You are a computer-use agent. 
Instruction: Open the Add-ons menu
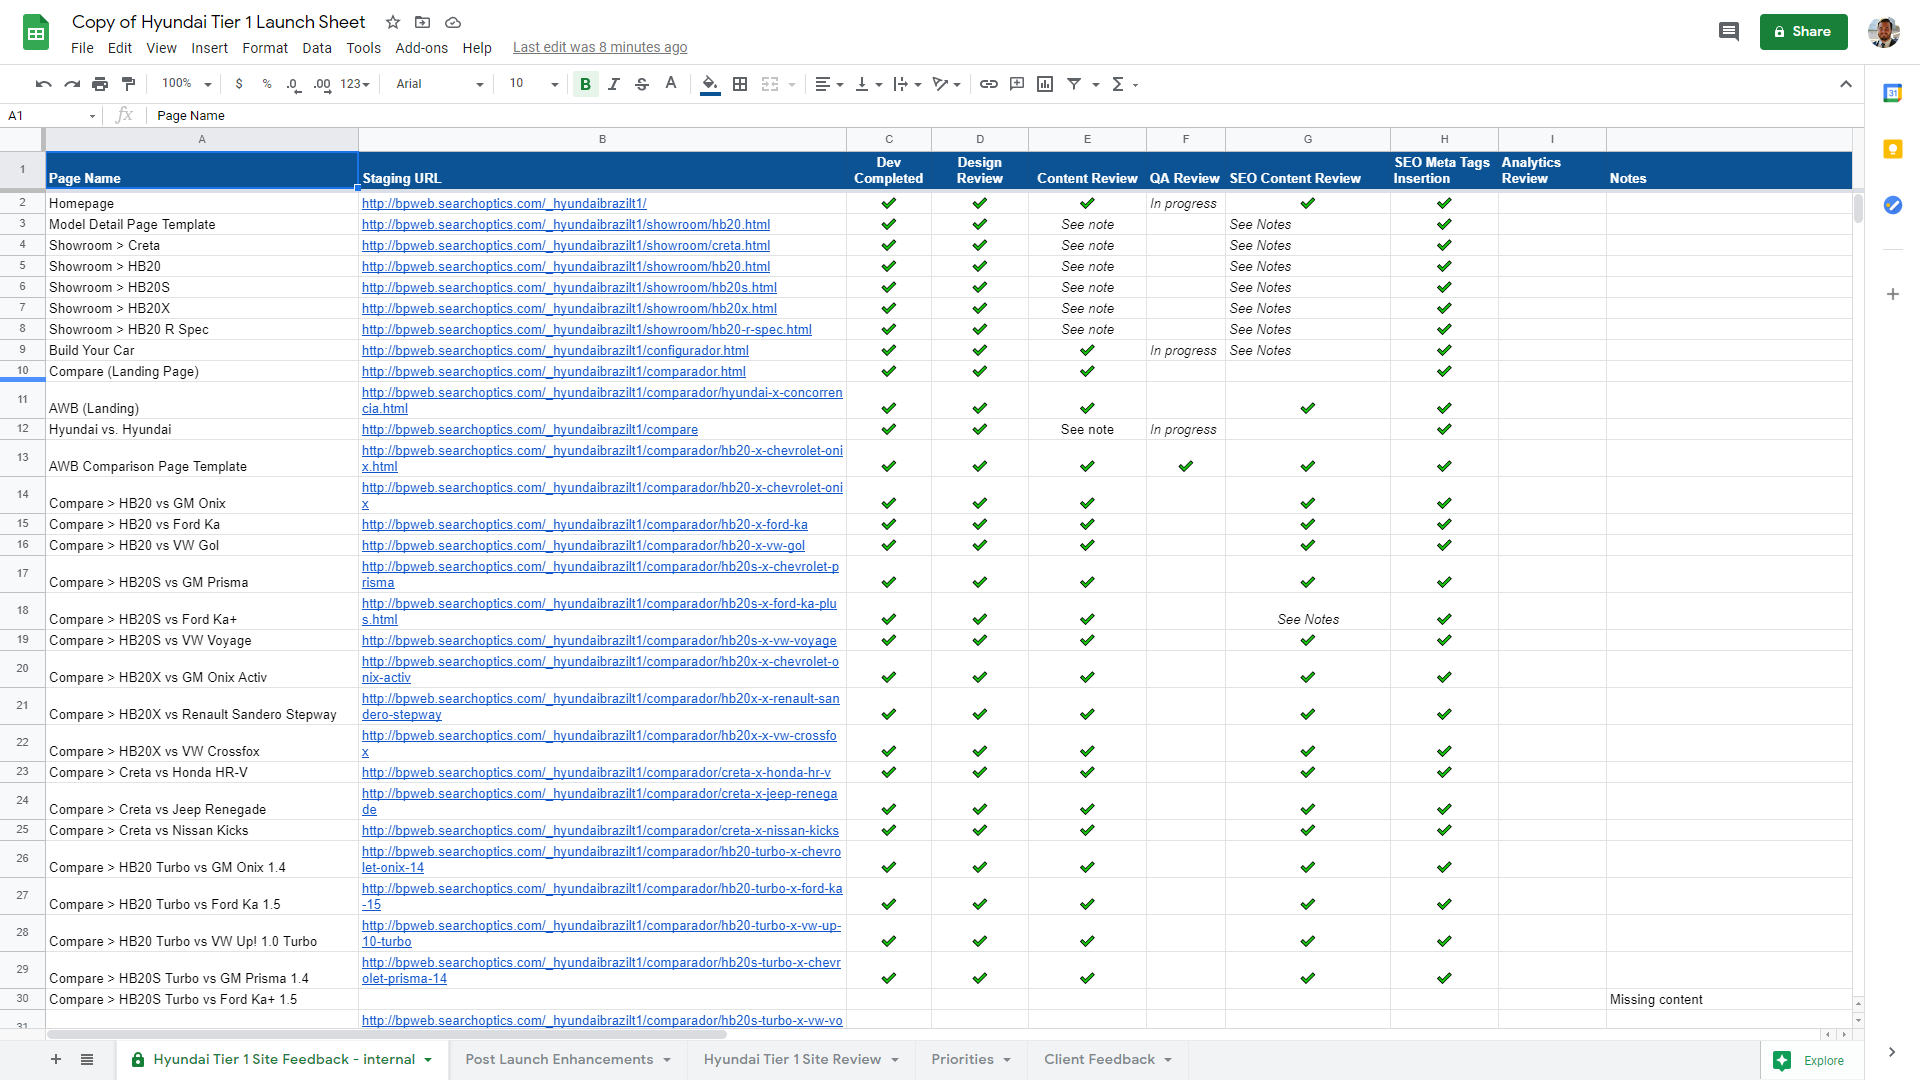(421, 48)
